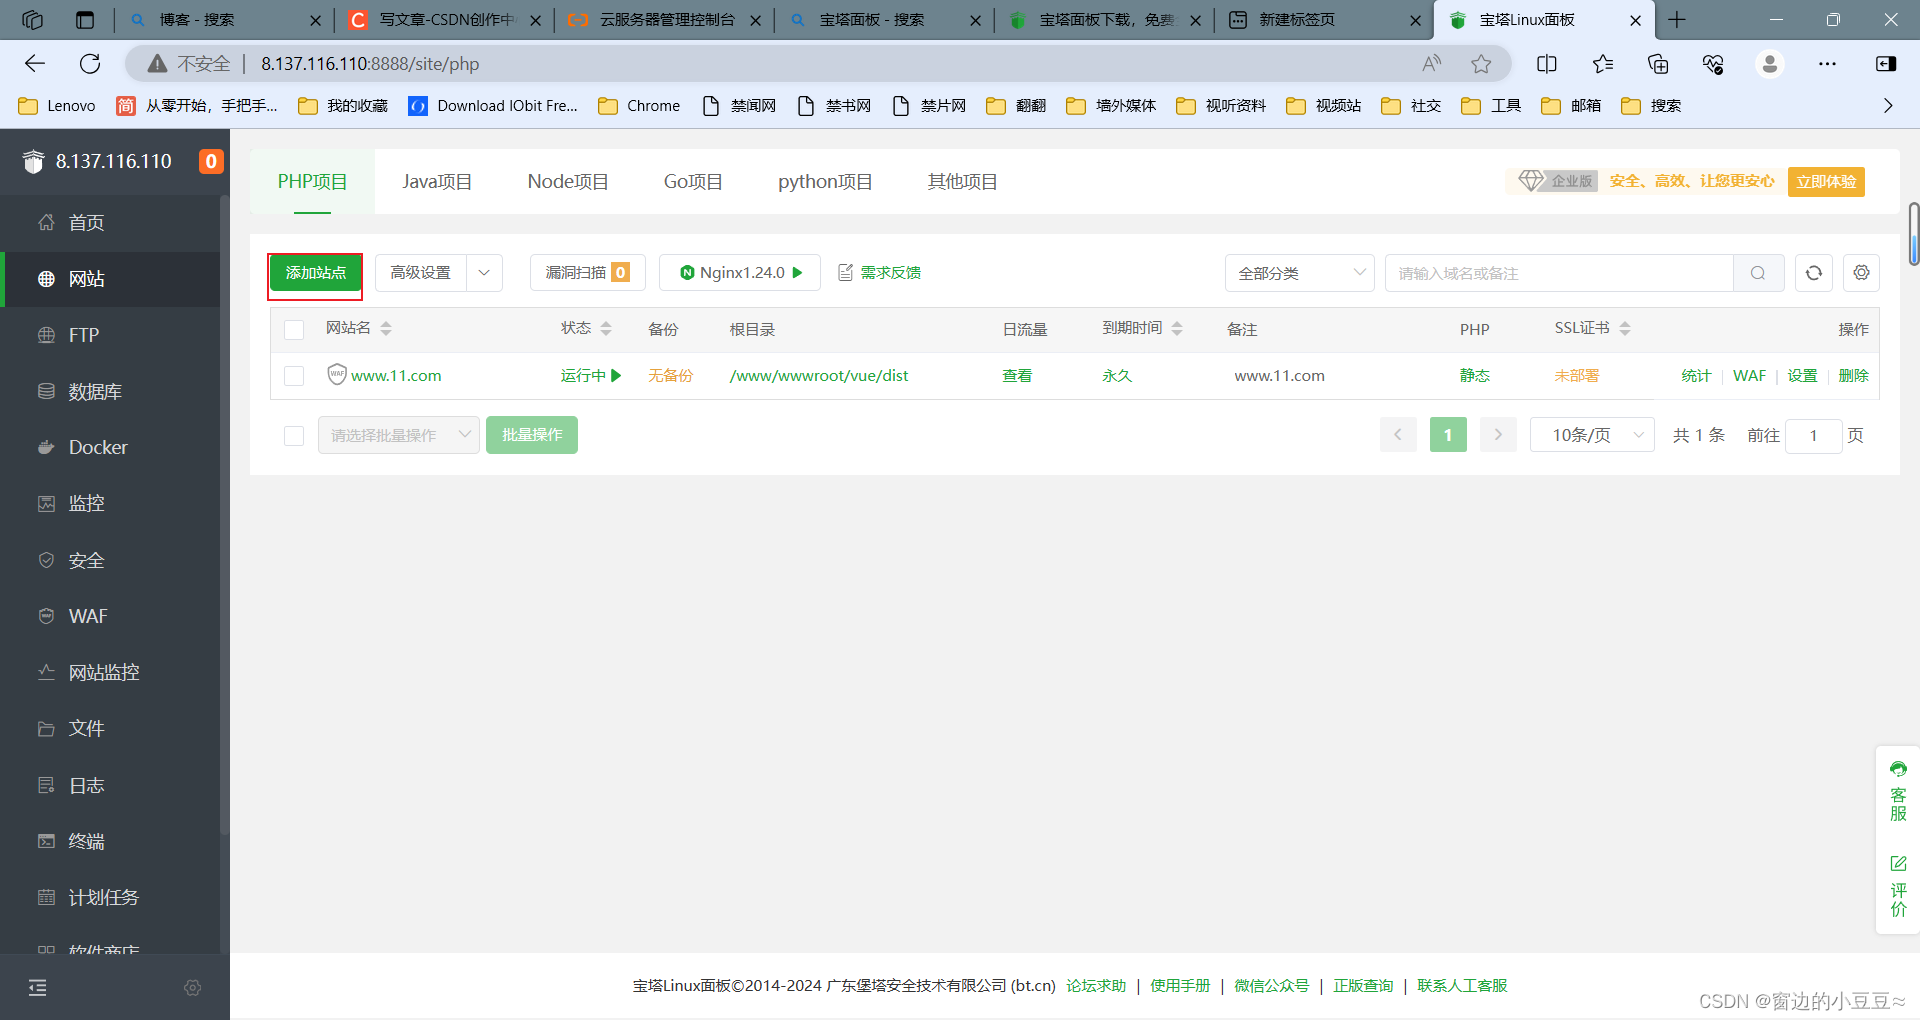Viewport: 1920px width, 1020px height.
Task: Click the 批量操作 button
Action: click(x=532, y=435)
